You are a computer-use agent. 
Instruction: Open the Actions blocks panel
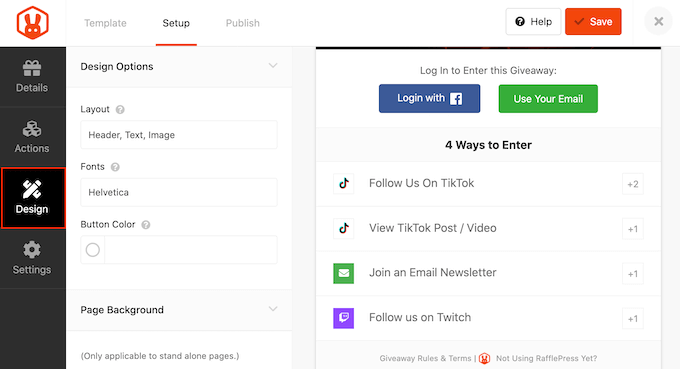click(32, 137)
